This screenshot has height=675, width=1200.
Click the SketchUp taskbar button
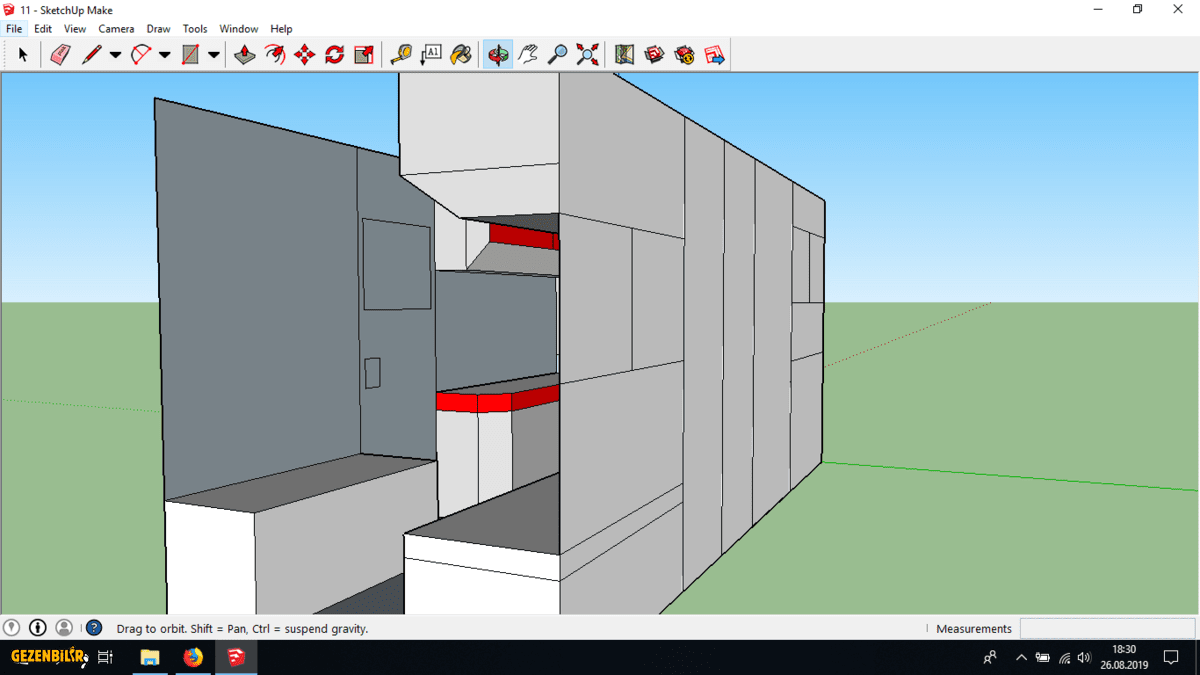[x=236, y=657]
